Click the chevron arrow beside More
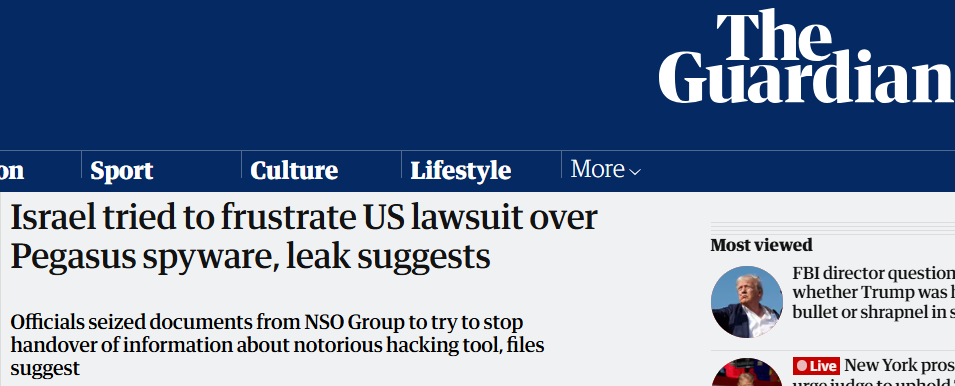This screenshot has height=386, width=955. click(x=635, y=172)
